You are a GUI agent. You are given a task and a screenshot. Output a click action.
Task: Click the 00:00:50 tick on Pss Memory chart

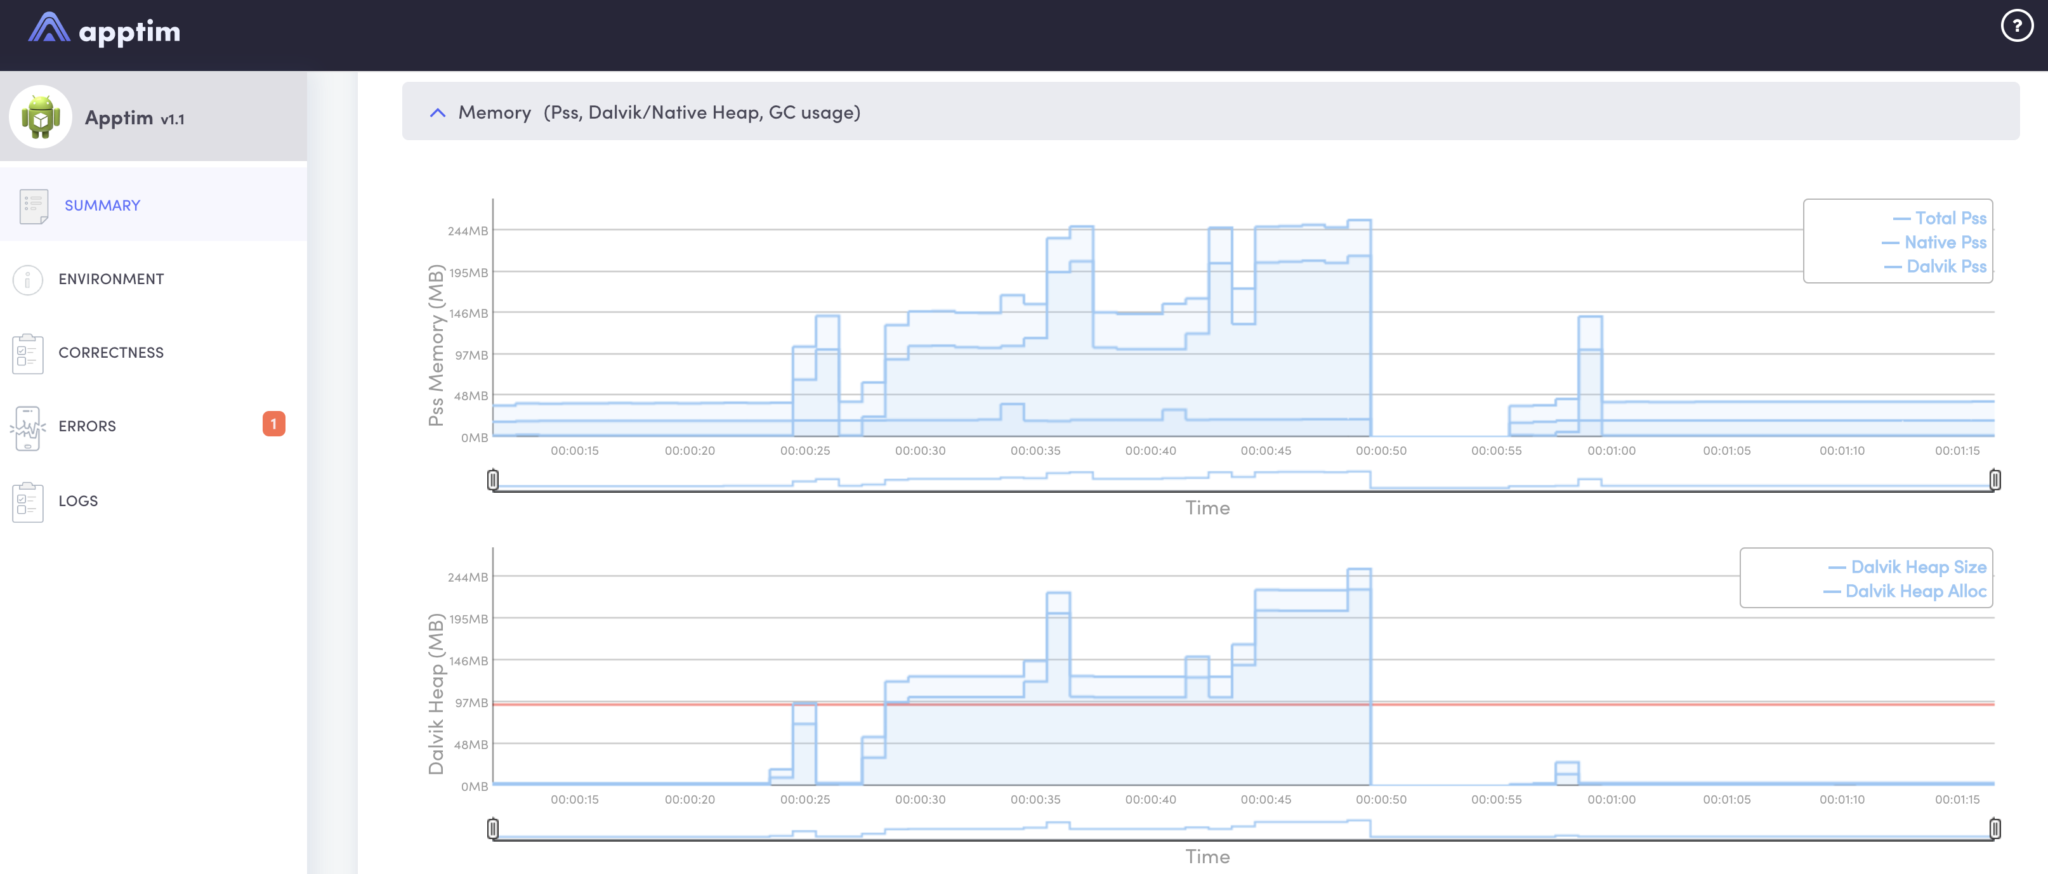tap(1381, 451)
